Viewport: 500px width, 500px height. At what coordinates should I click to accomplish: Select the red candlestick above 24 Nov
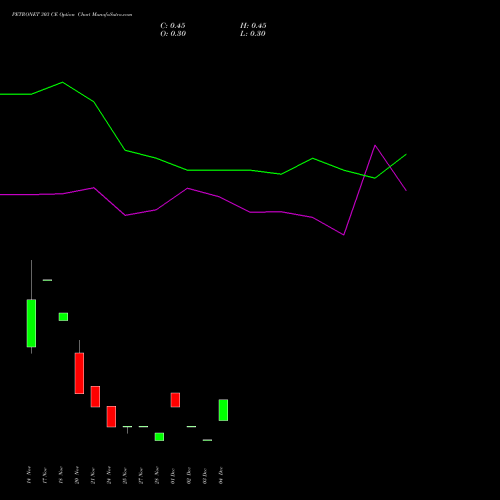(x=111, y=416)
